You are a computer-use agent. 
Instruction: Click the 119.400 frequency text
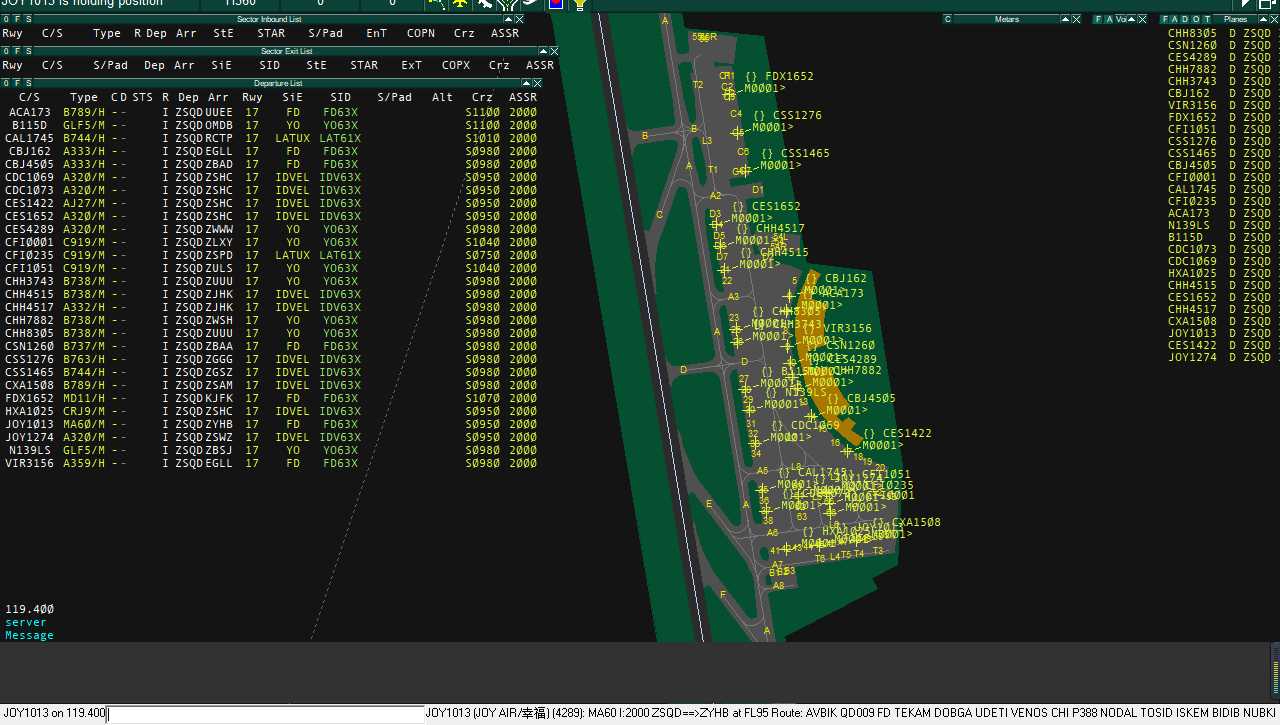(x=29, y=609)
